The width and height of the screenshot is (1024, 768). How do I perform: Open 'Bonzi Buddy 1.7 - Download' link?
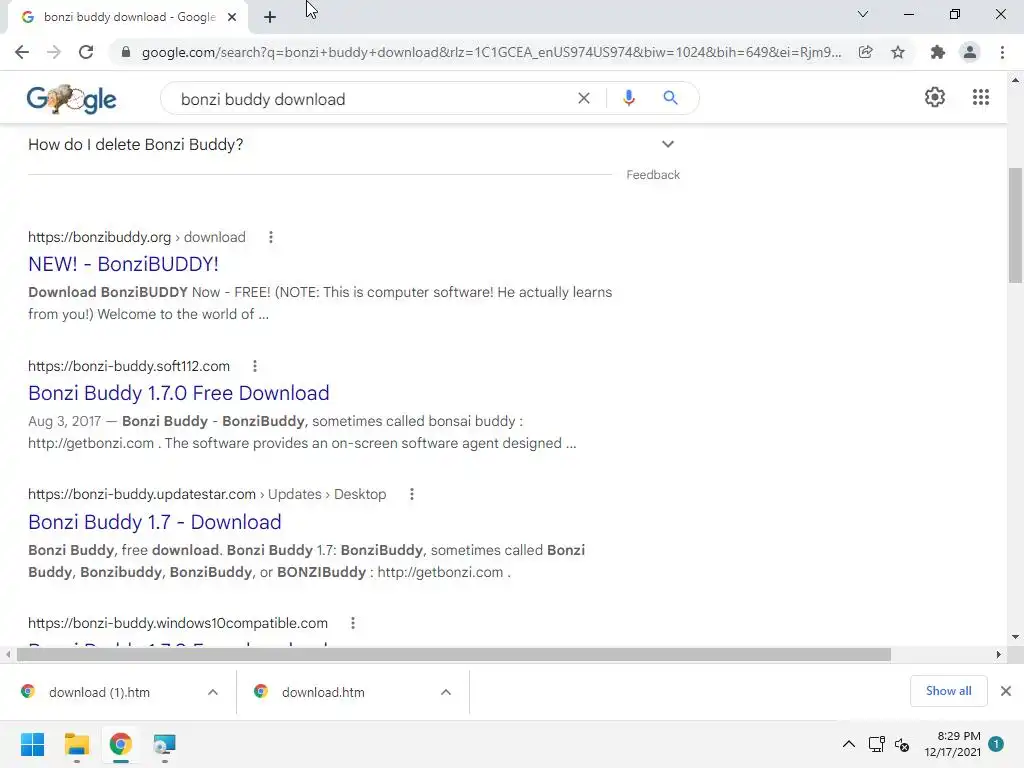click(155, 522)
